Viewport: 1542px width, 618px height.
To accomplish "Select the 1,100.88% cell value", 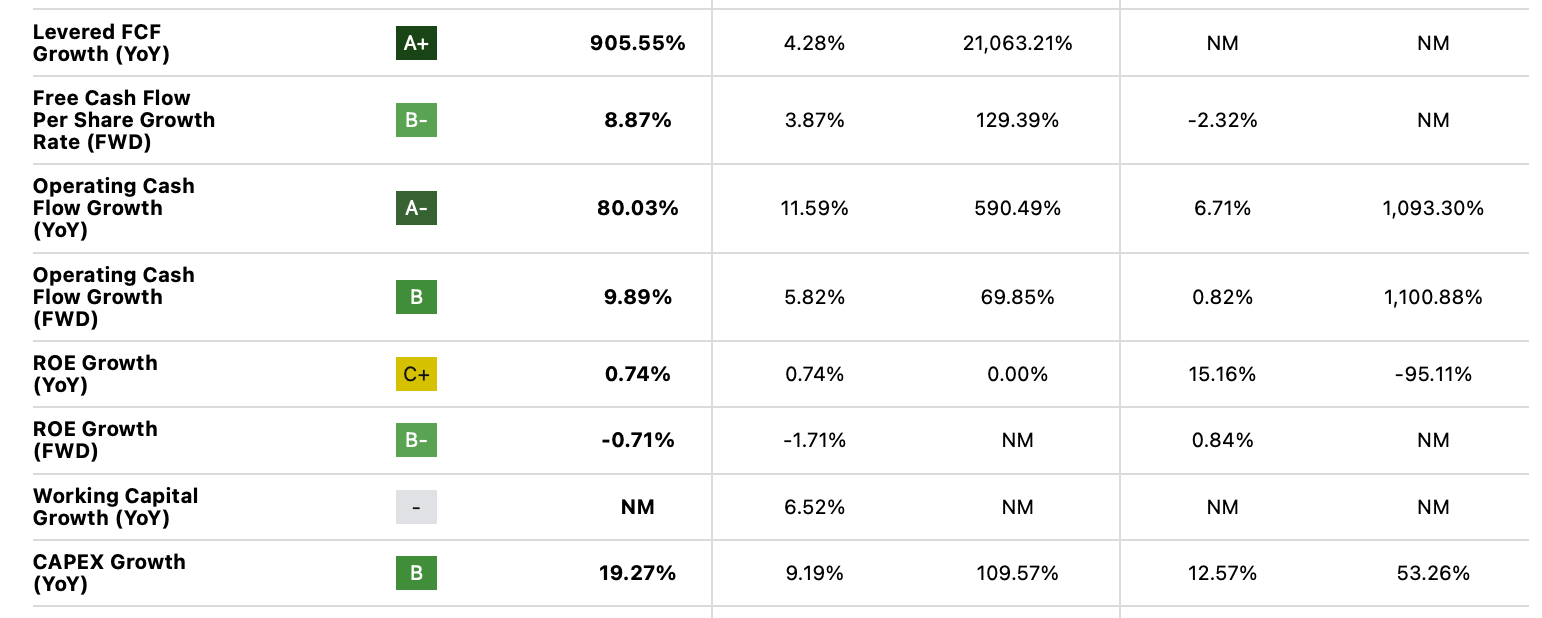I will (1433, 297).
